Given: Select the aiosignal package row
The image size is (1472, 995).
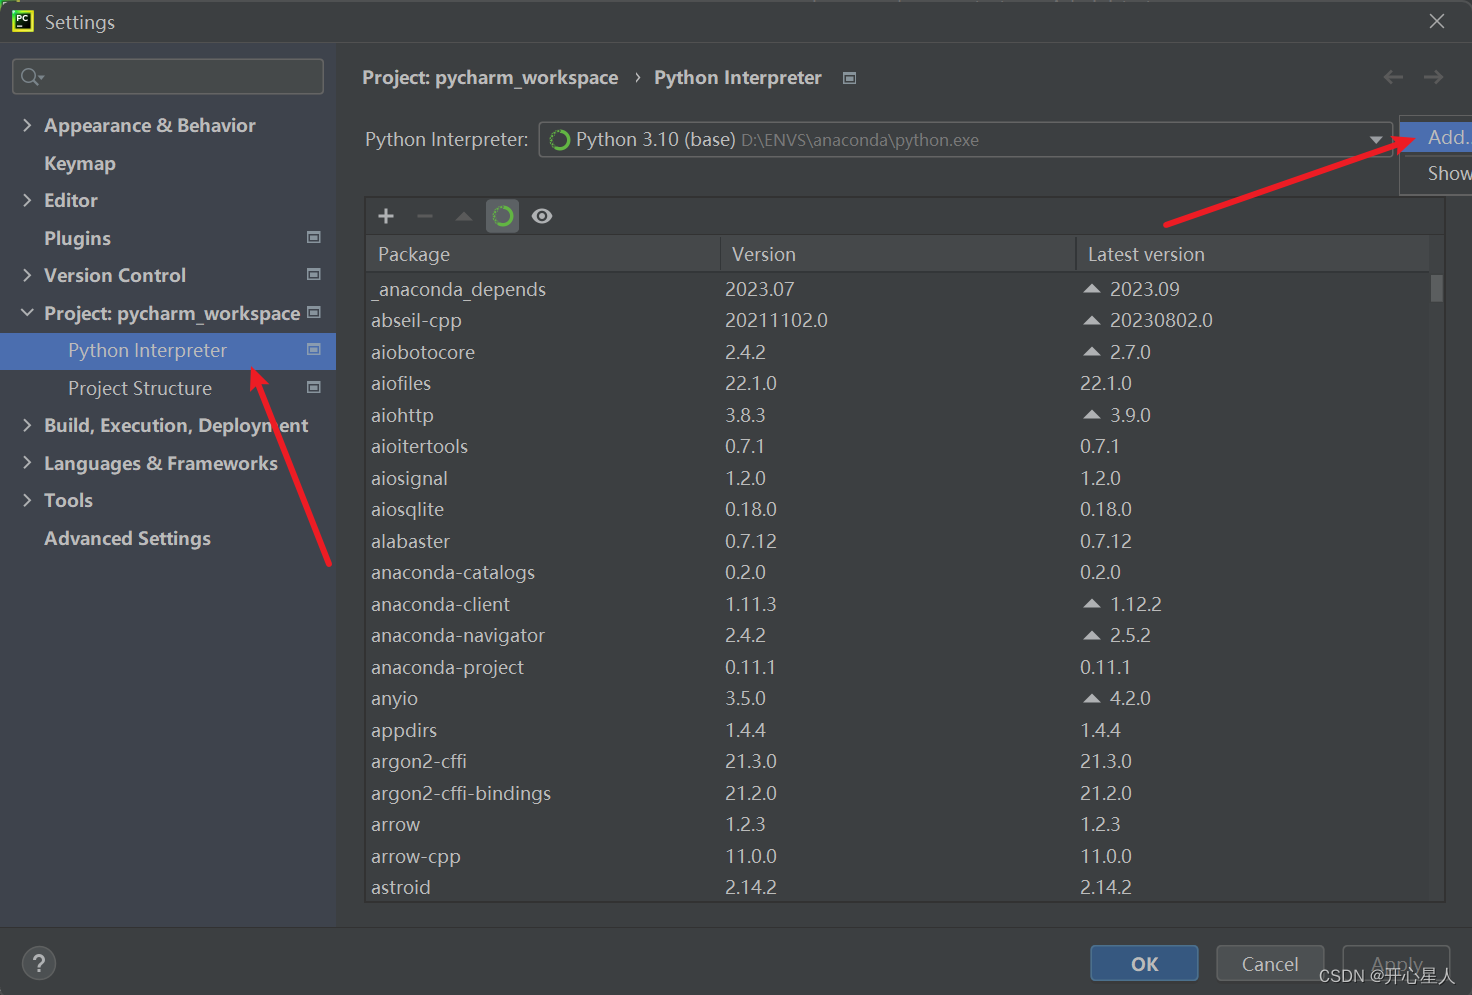Looking at the screenshot, I should coord(898,478).
